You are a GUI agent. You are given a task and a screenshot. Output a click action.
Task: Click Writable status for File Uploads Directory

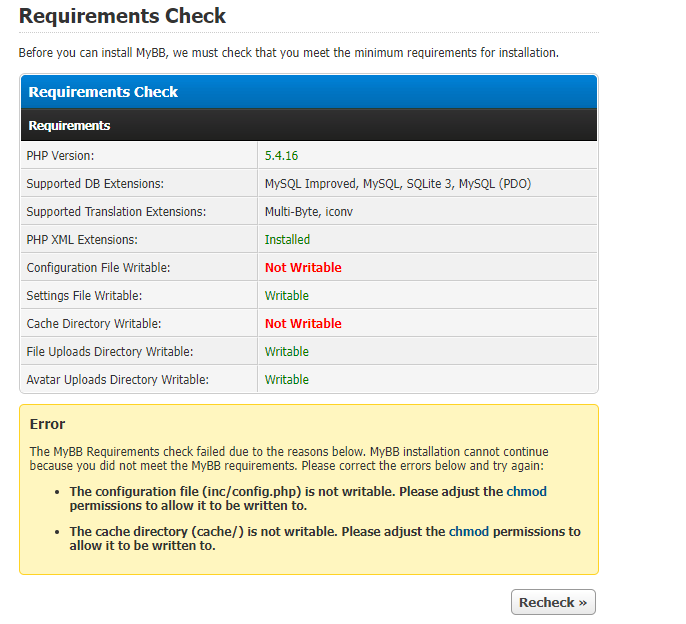[x=287, y=351]
